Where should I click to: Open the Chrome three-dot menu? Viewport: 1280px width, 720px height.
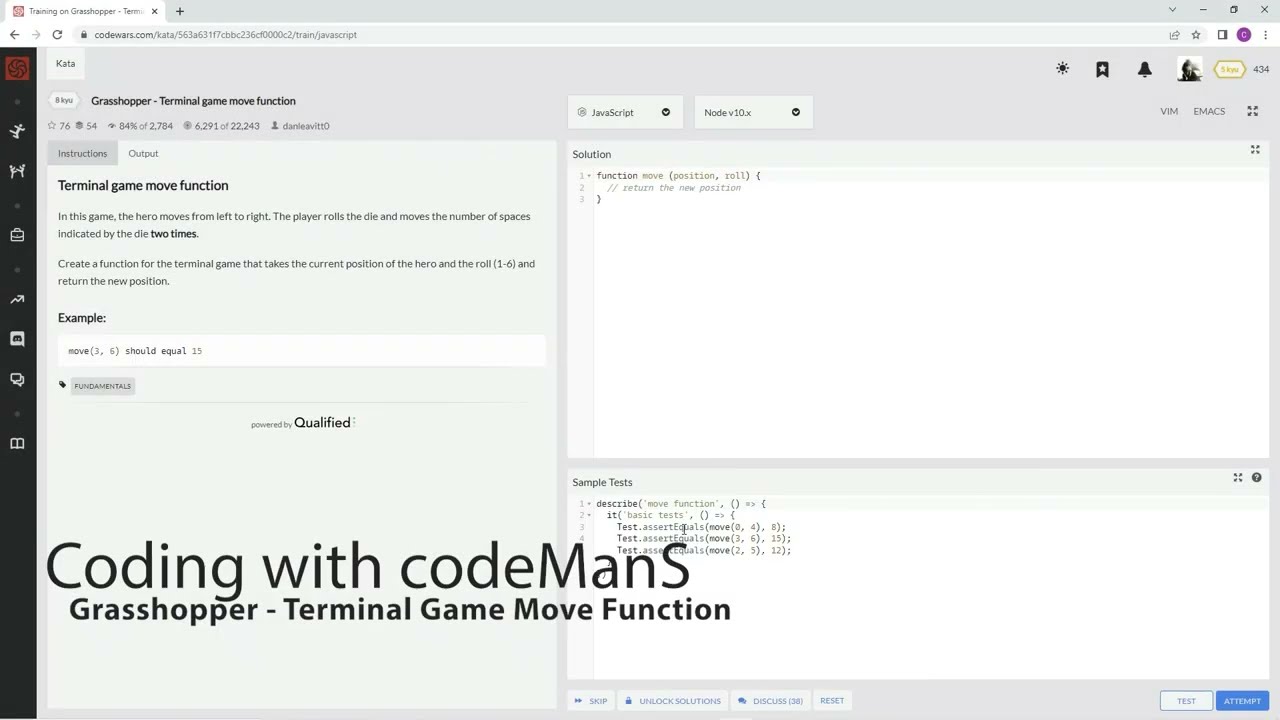(x=1266, y=34)
